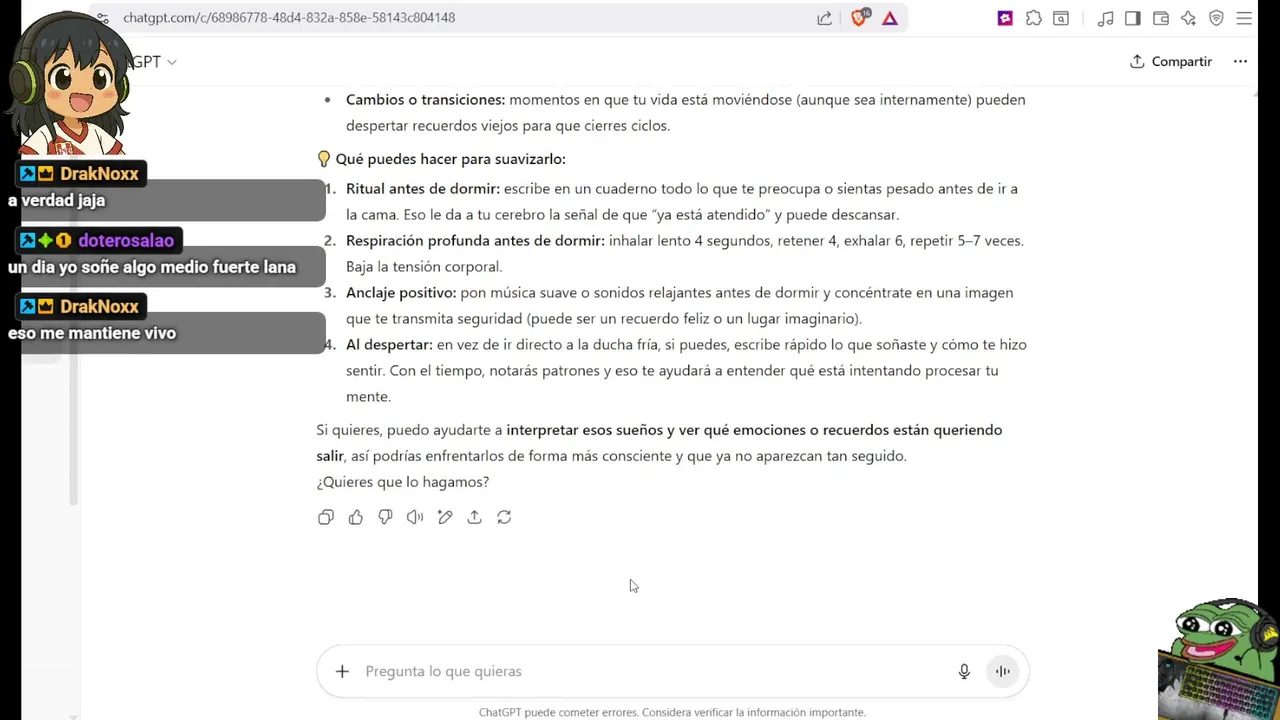The height and width of the screenshot is (720, 1280).
Task: Click 'Qué puedes hacer para suavizarlo:' heading
Action: tap(450, 158)
